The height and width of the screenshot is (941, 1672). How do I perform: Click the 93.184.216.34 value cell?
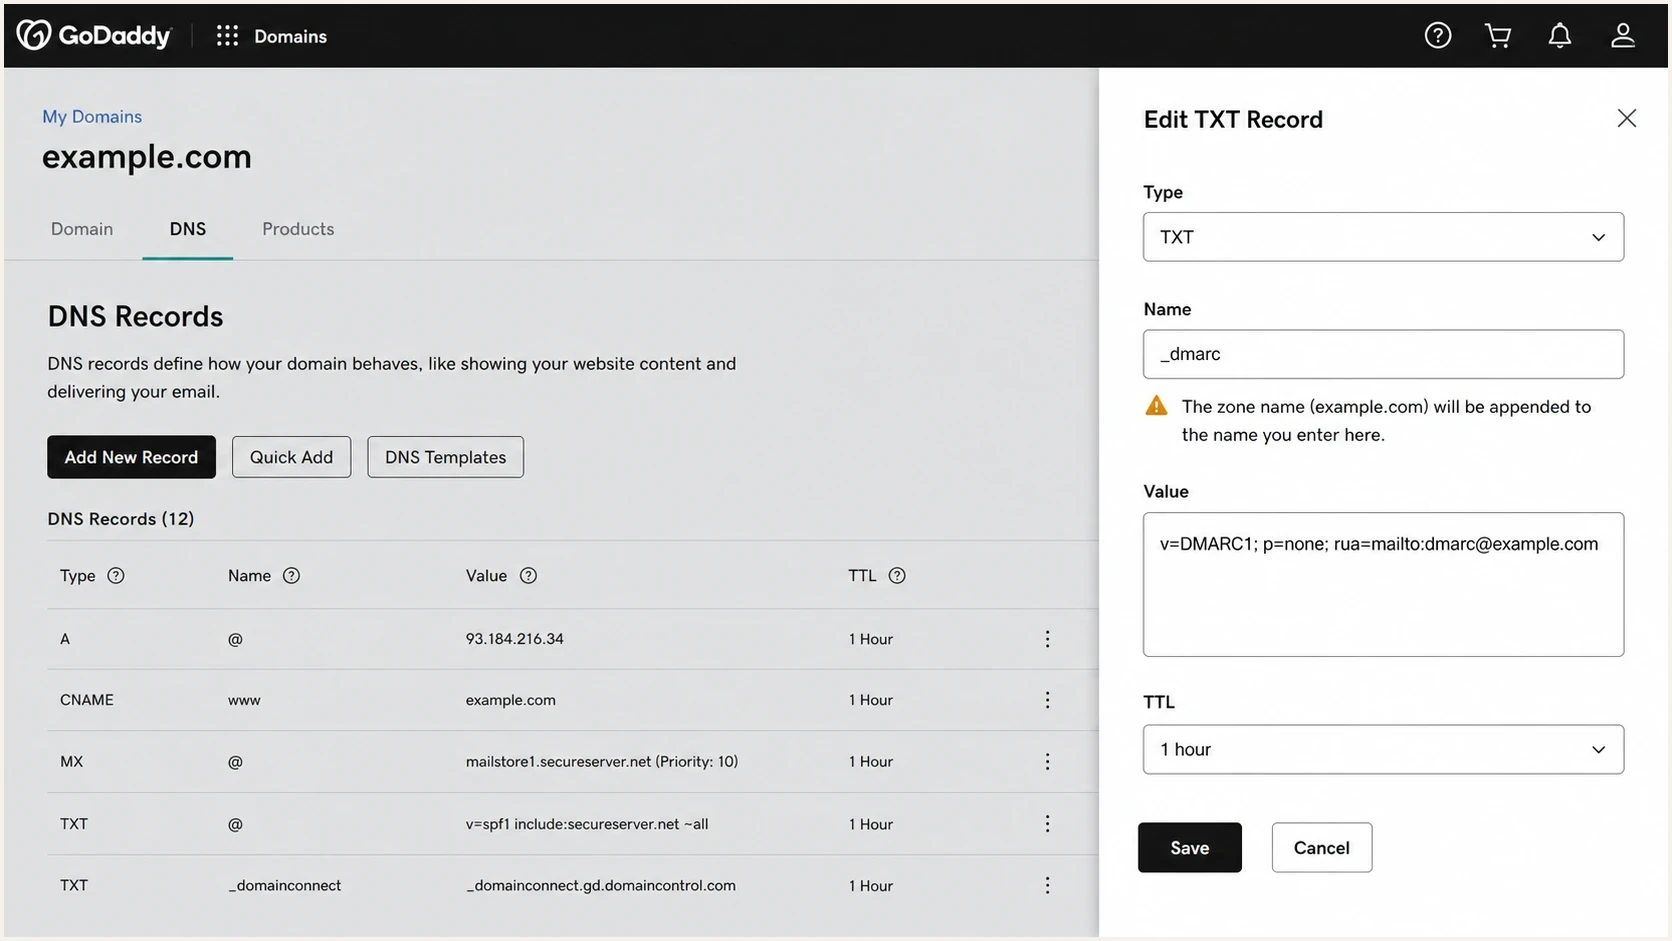[x=515, y=639]
